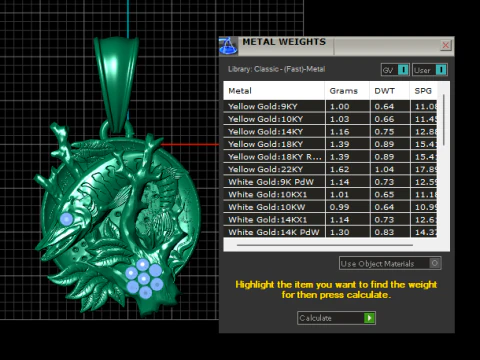This screenshot has width=480, height=360.
Task: Select the pendant bail in the viewport
Action: [x=116, y=83]
